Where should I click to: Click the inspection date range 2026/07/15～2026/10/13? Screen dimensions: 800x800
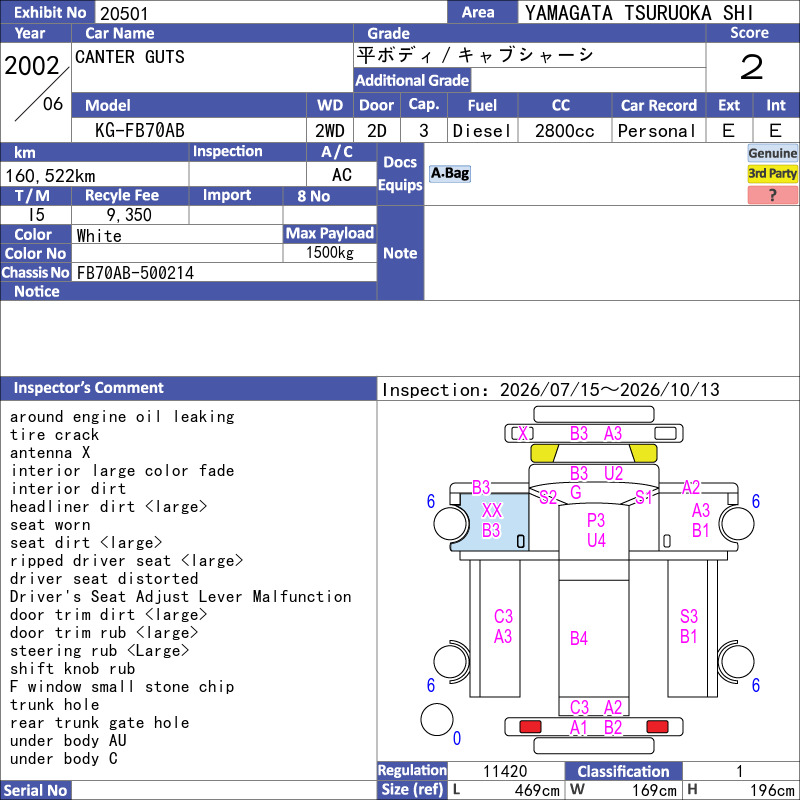pos(609,390)
